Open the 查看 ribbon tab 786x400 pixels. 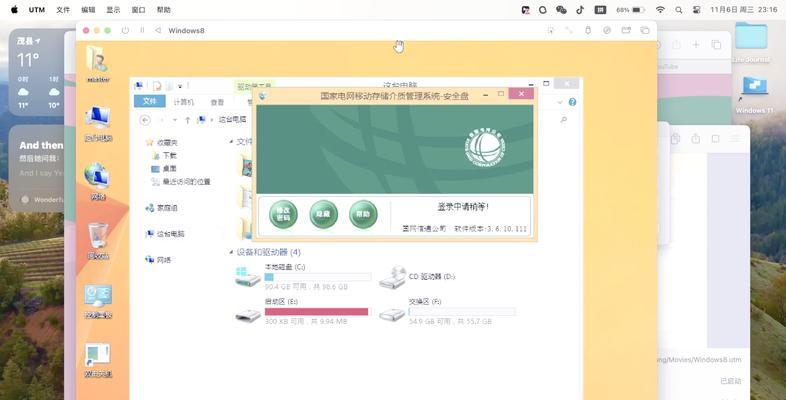click(x=217, y=102)
